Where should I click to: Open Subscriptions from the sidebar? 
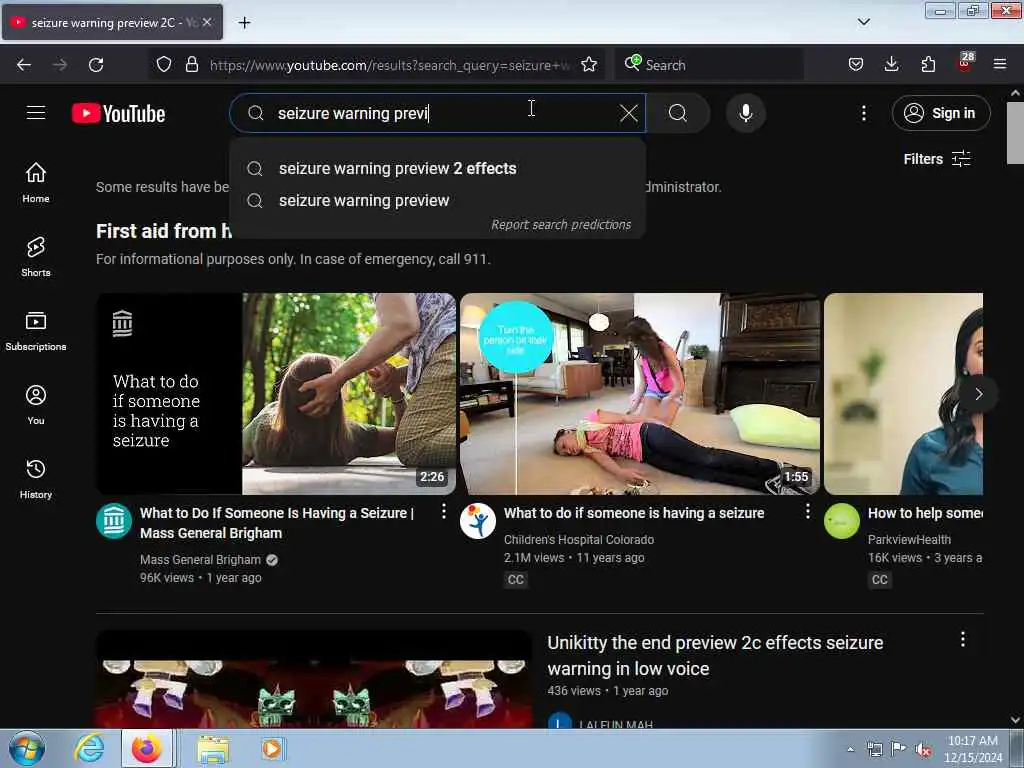coord(36,331)
